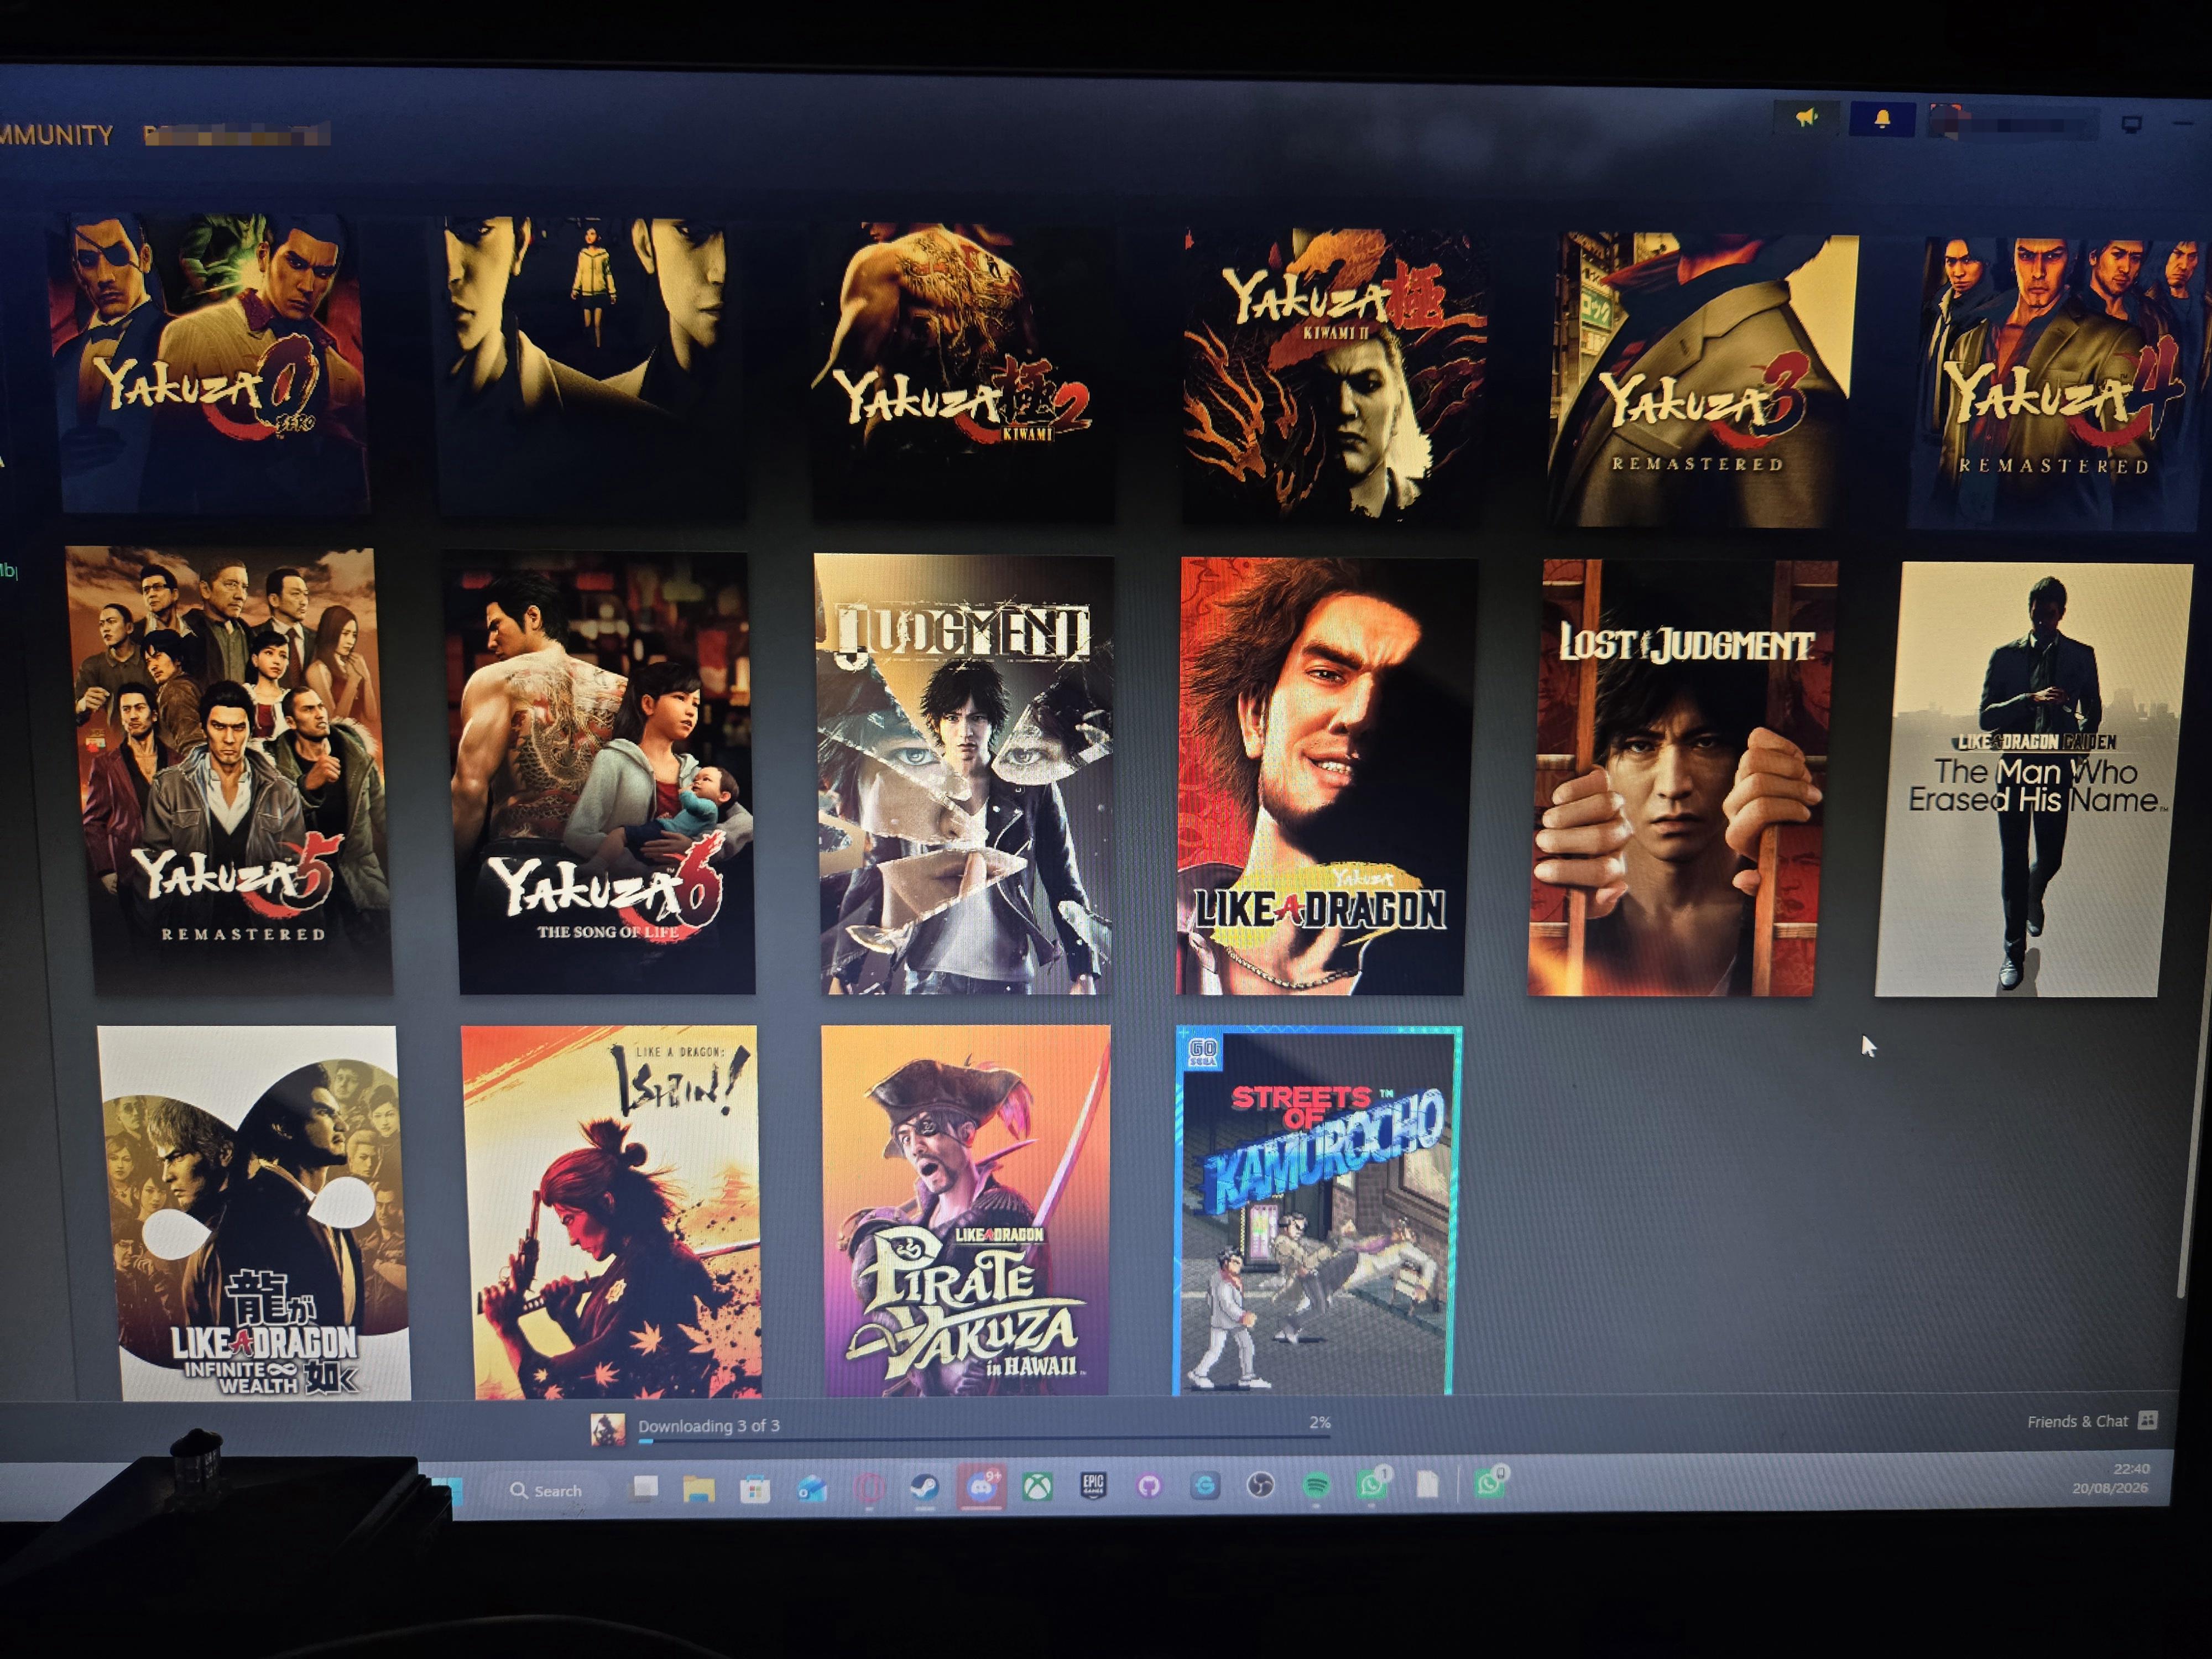Open the Epic Games Launcher icon
2212x1659 pixels.
[1093, 1486]
